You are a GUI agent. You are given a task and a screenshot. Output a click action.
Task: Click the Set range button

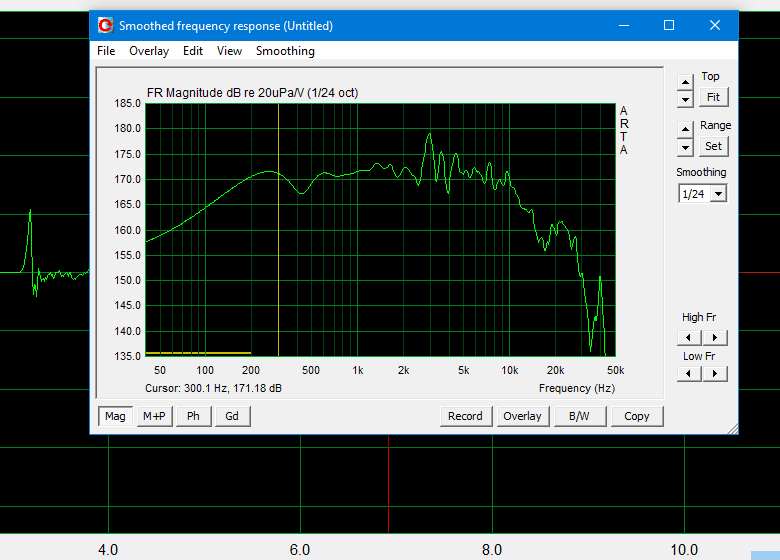(713, 146)
